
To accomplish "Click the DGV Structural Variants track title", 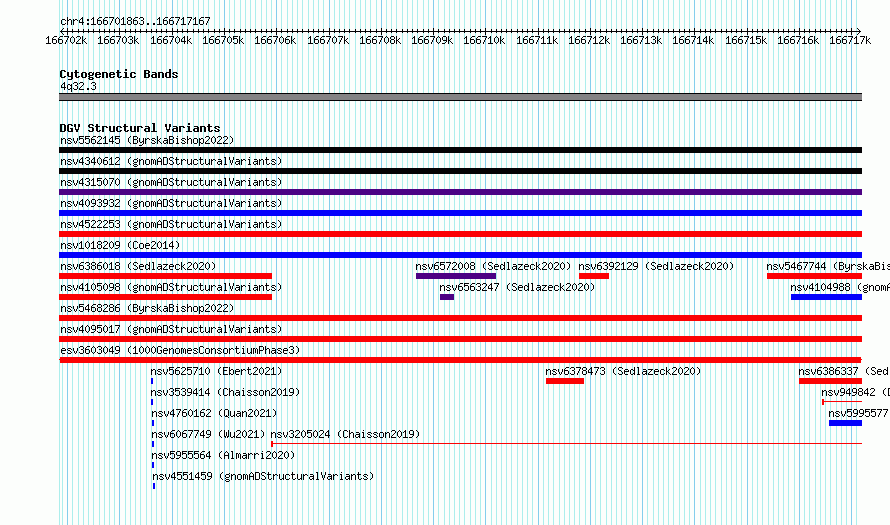I will [140, 128].
